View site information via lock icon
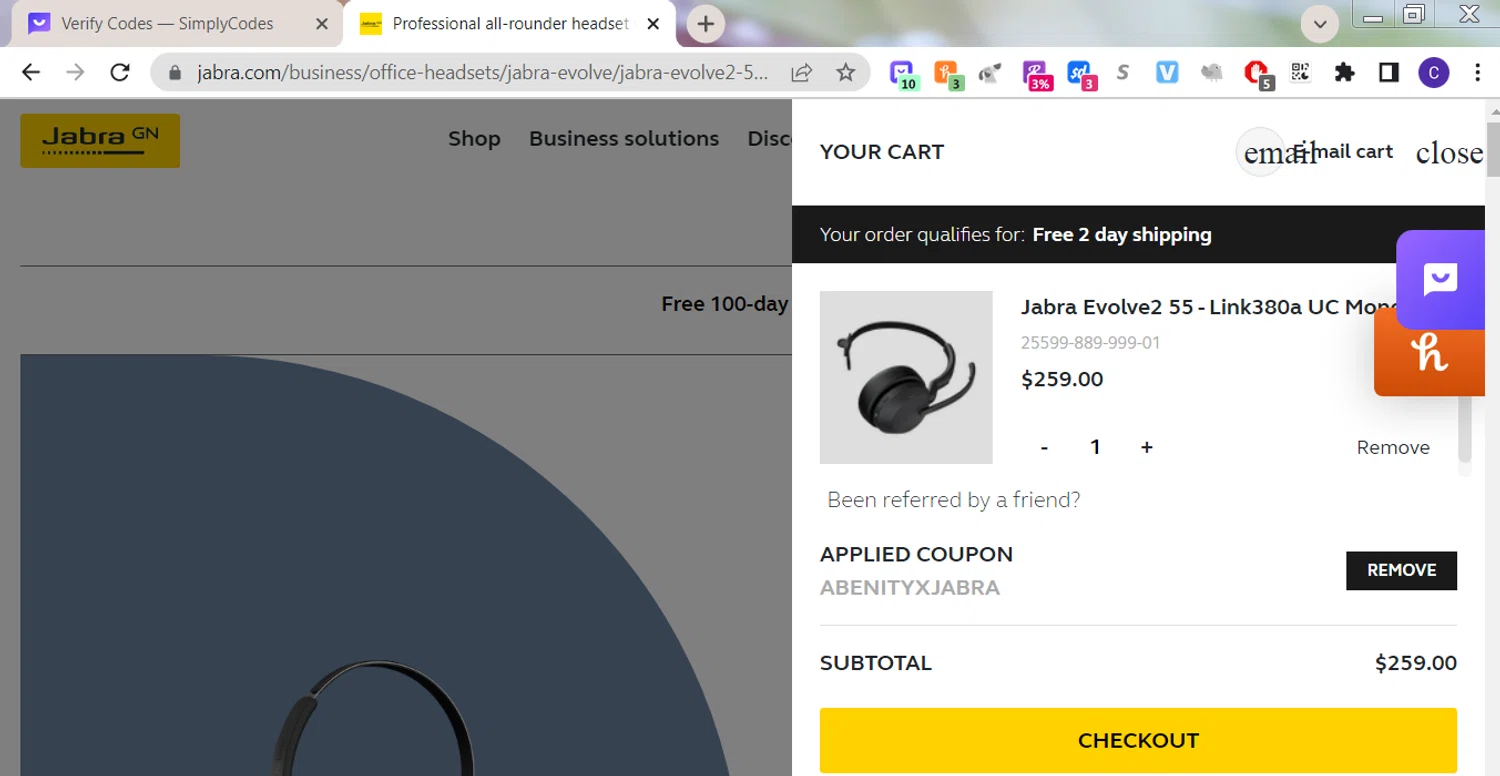The image size is (1500, 776). tap(175, 72)
